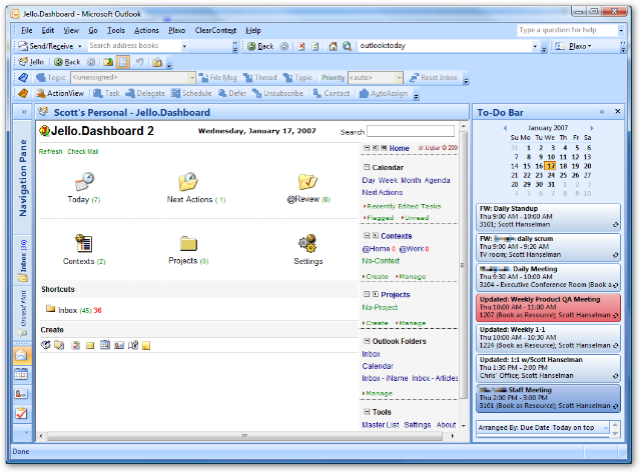The width and height of the screenshot is (640, 472).
Task: Click the Jello toolbar button
Action: pyautogui.click(x=32, y=62)
